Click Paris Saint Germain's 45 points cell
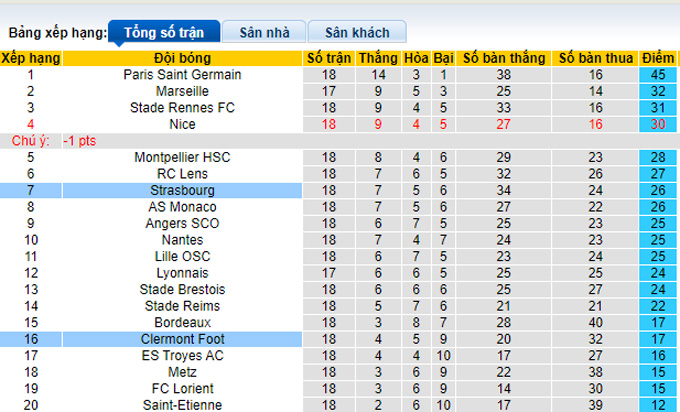 (659, 74)
